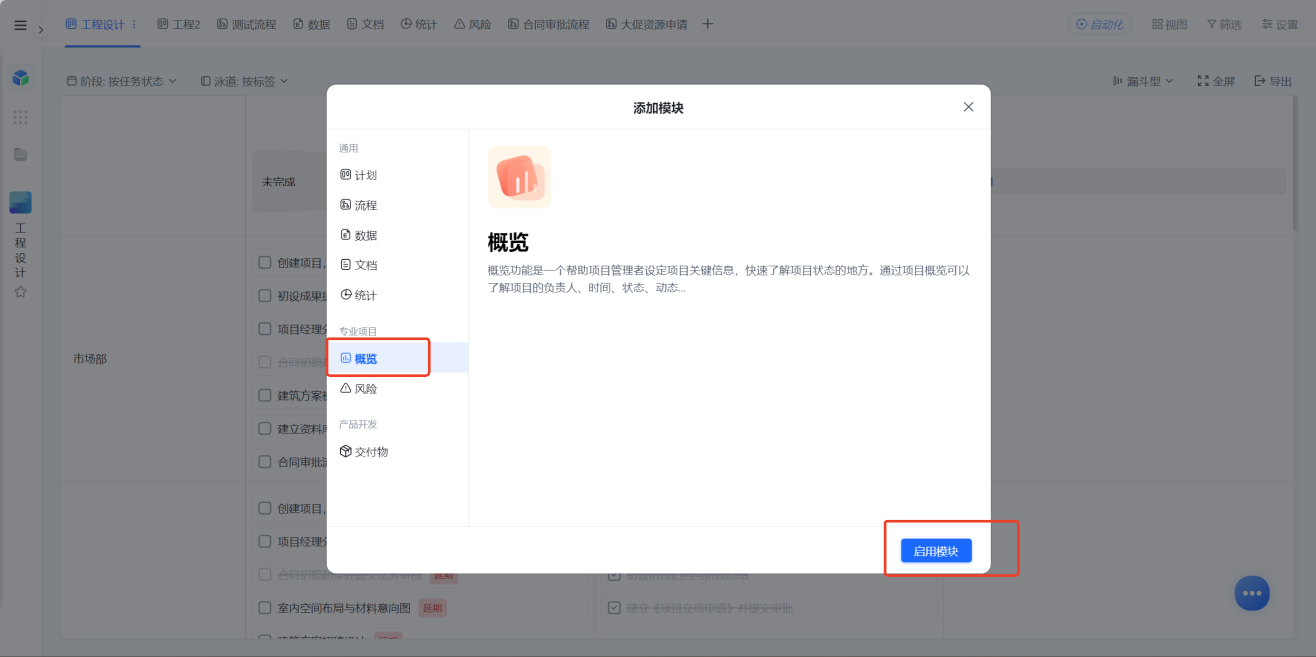1316x657 pixels.
Task: Select 计划 module in dialog list
Action: point(398,175)
